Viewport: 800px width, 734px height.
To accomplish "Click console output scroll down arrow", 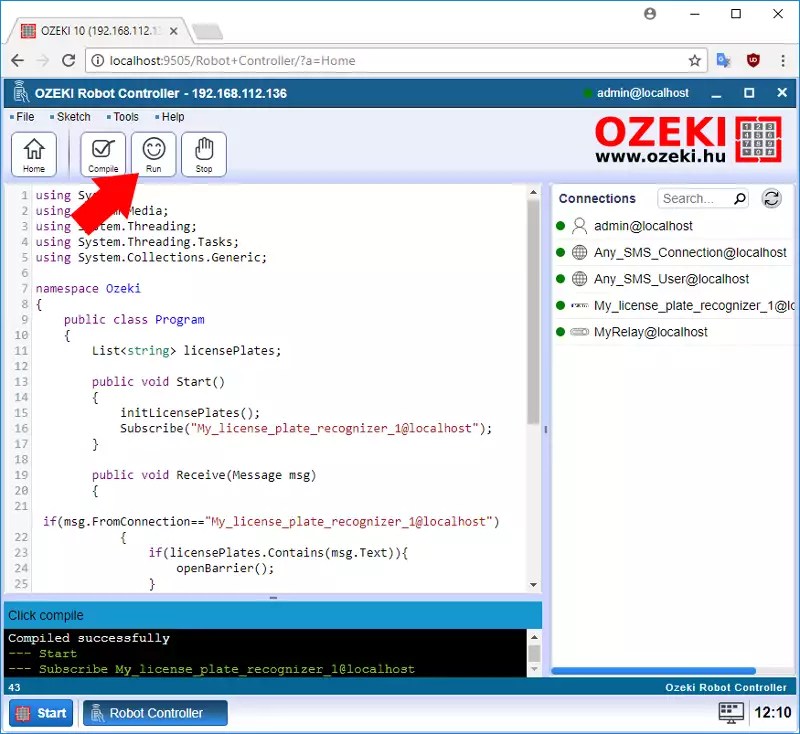I will tap(534, 669).
